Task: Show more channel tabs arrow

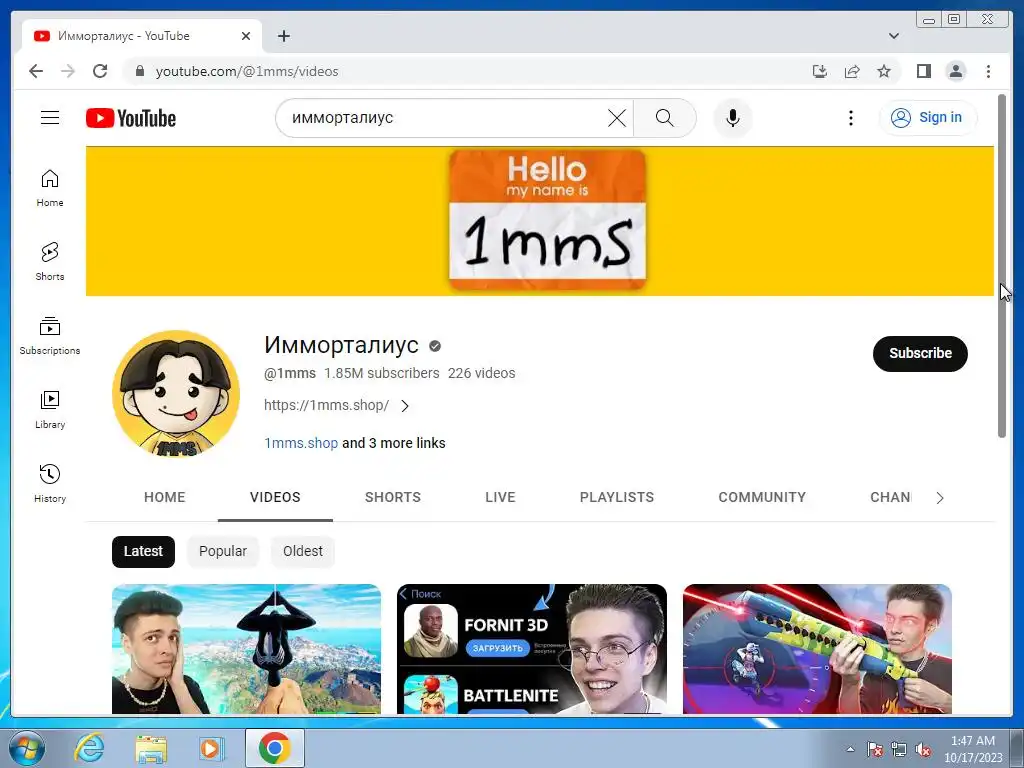Action: [940, 498]
